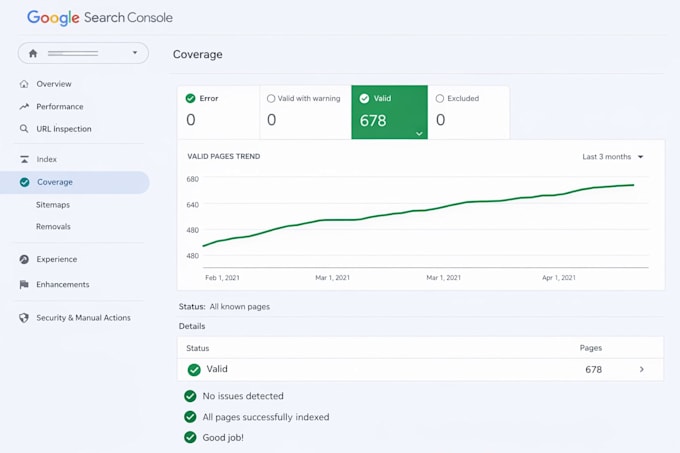
Task: Click the Status column header
Action: [197, 348]
